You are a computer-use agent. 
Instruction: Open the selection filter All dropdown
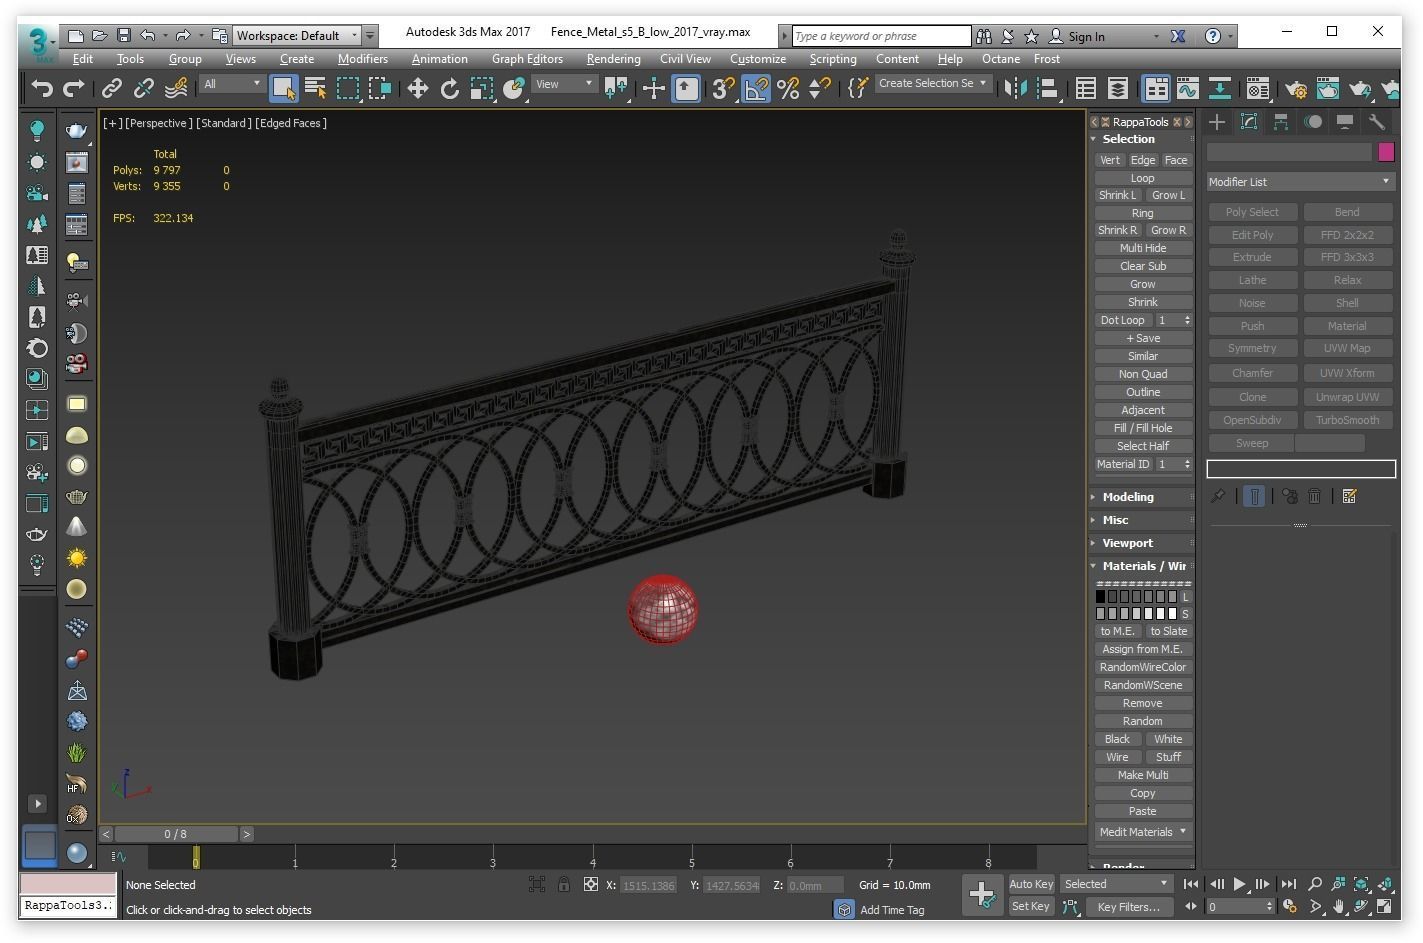(232, 84)
